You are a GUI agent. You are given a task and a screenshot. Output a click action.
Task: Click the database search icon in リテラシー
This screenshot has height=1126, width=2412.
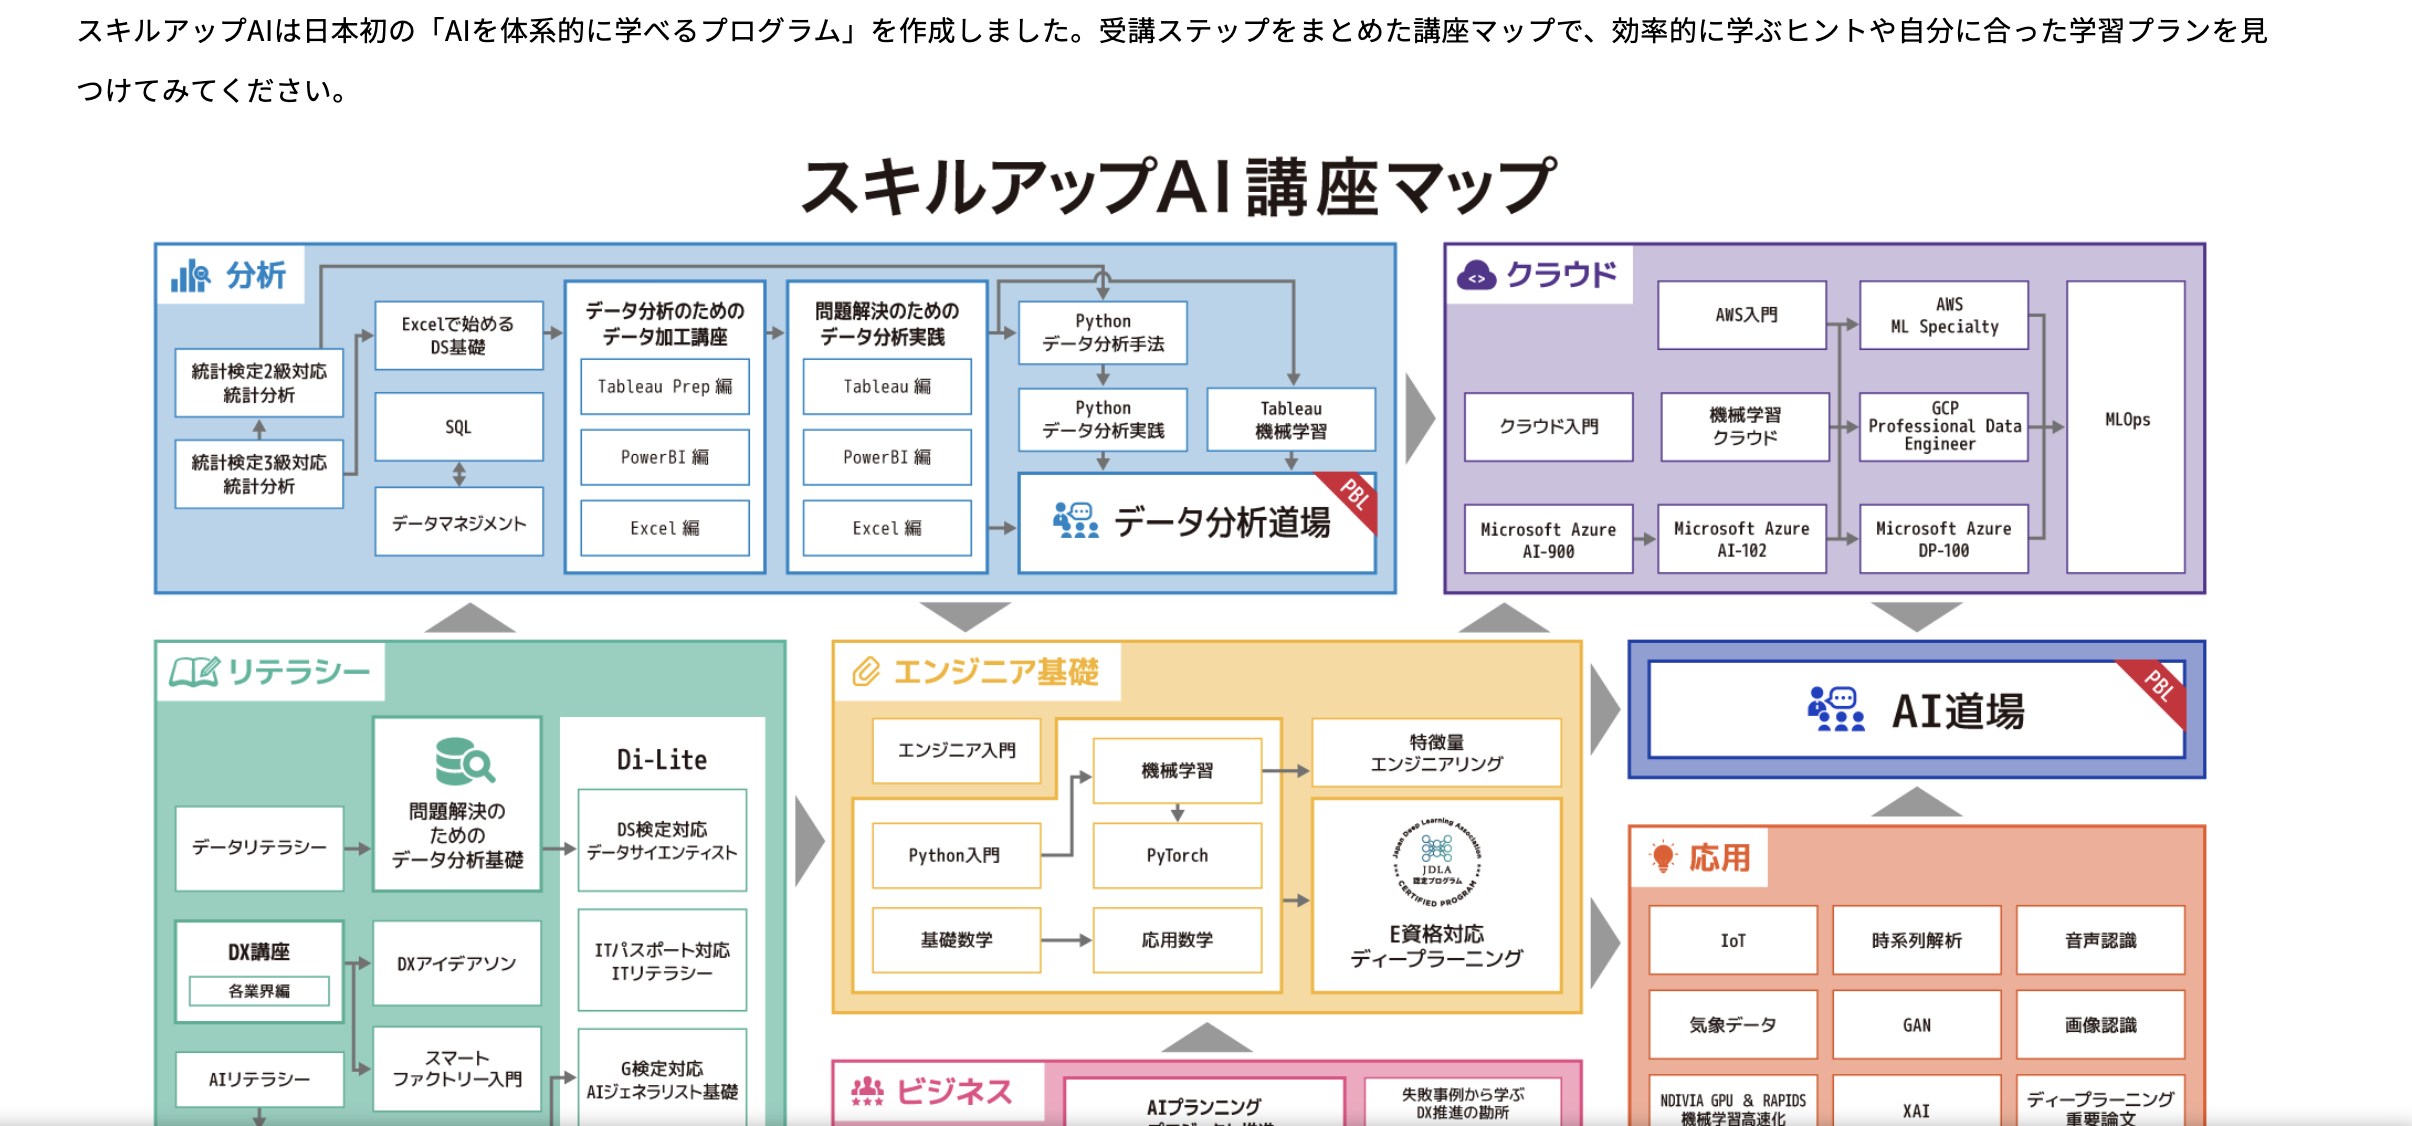(464, 762)
